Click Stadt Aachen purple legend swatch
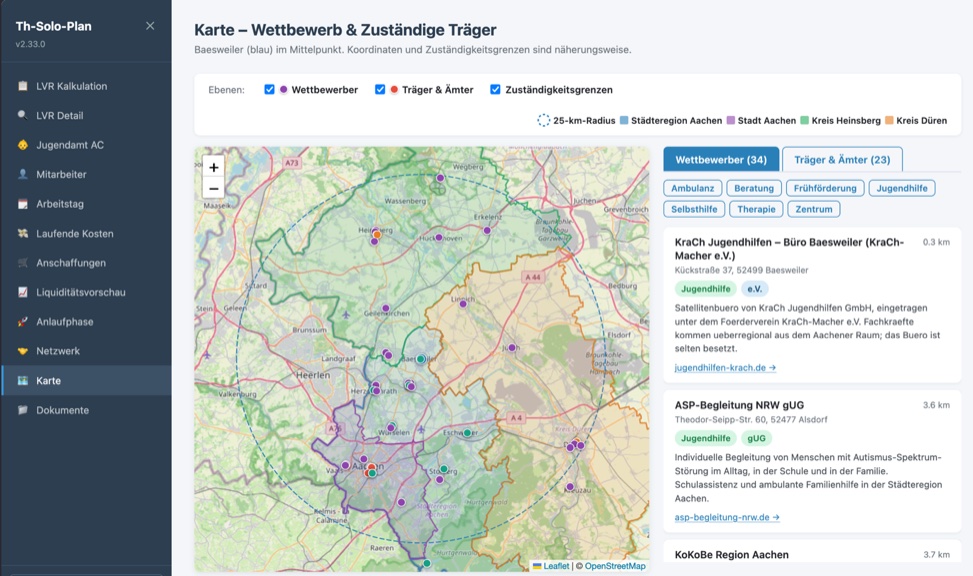 731,120
